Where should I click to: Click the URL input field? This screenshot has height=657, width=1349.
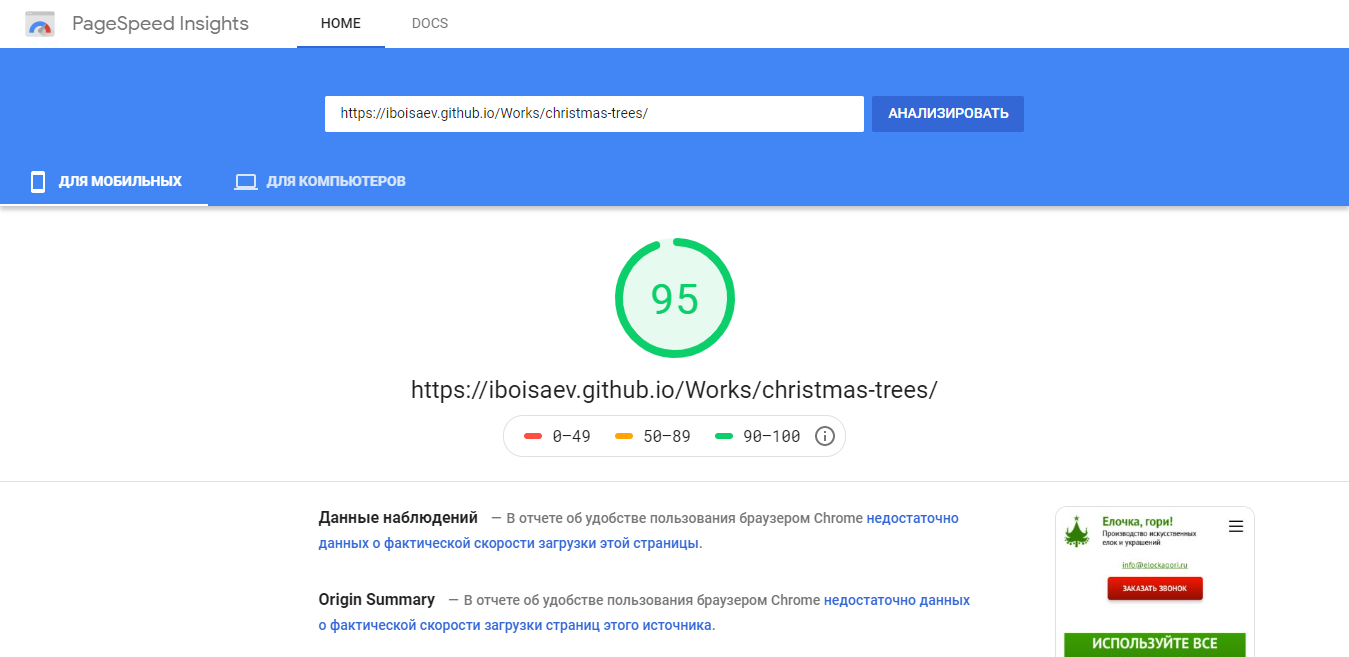(x=594, y=114)
